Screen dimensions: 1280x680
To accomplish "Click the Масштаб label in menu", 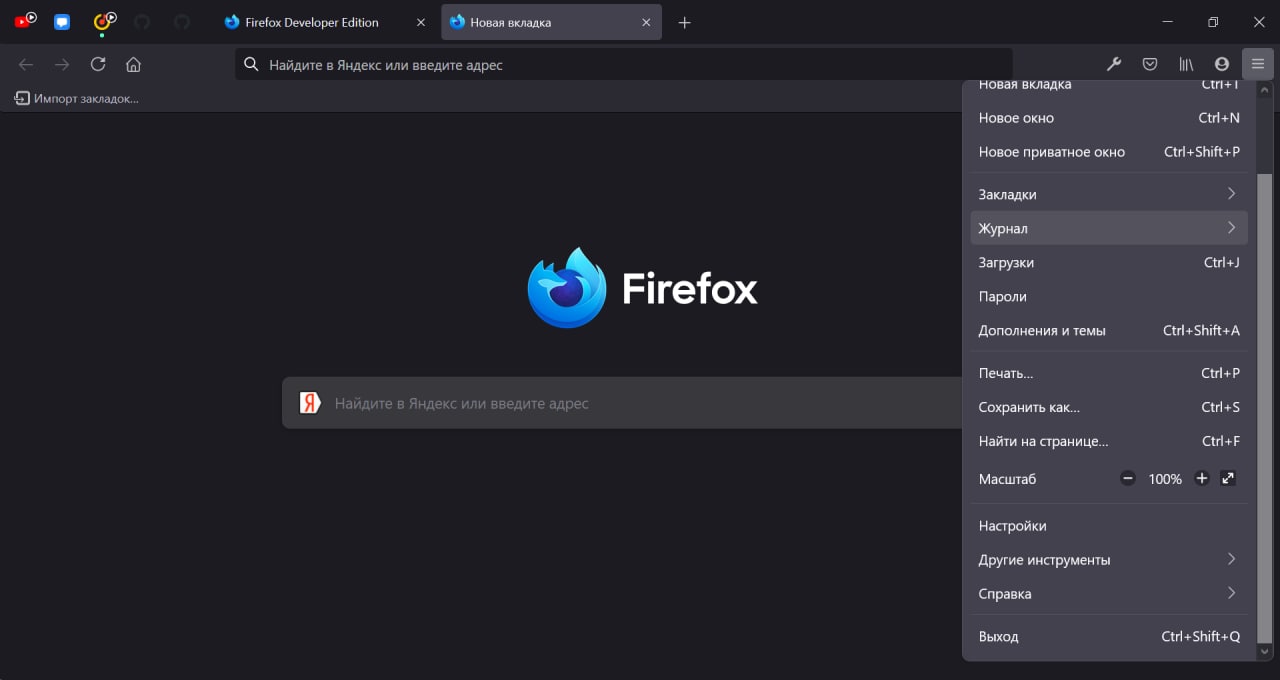I will 1007,479.
